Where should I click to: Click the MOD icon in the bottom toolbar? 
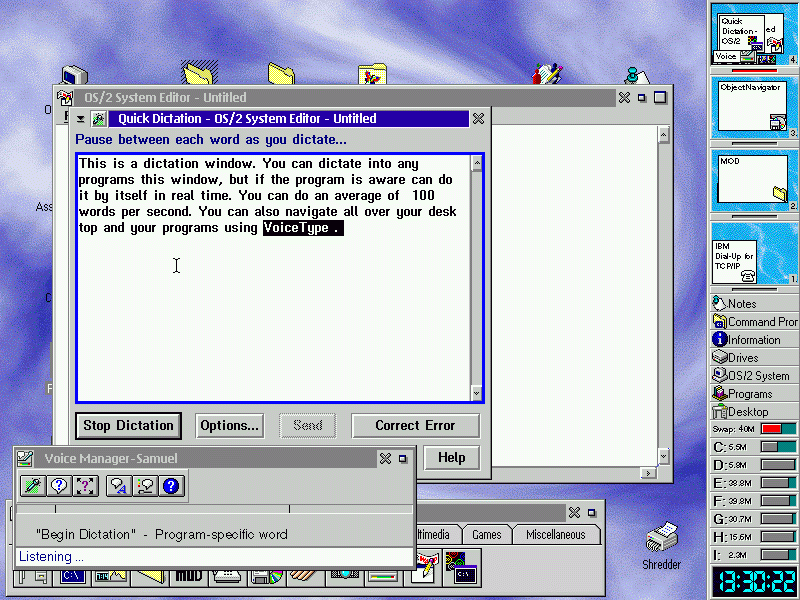[x=189, y=576]
